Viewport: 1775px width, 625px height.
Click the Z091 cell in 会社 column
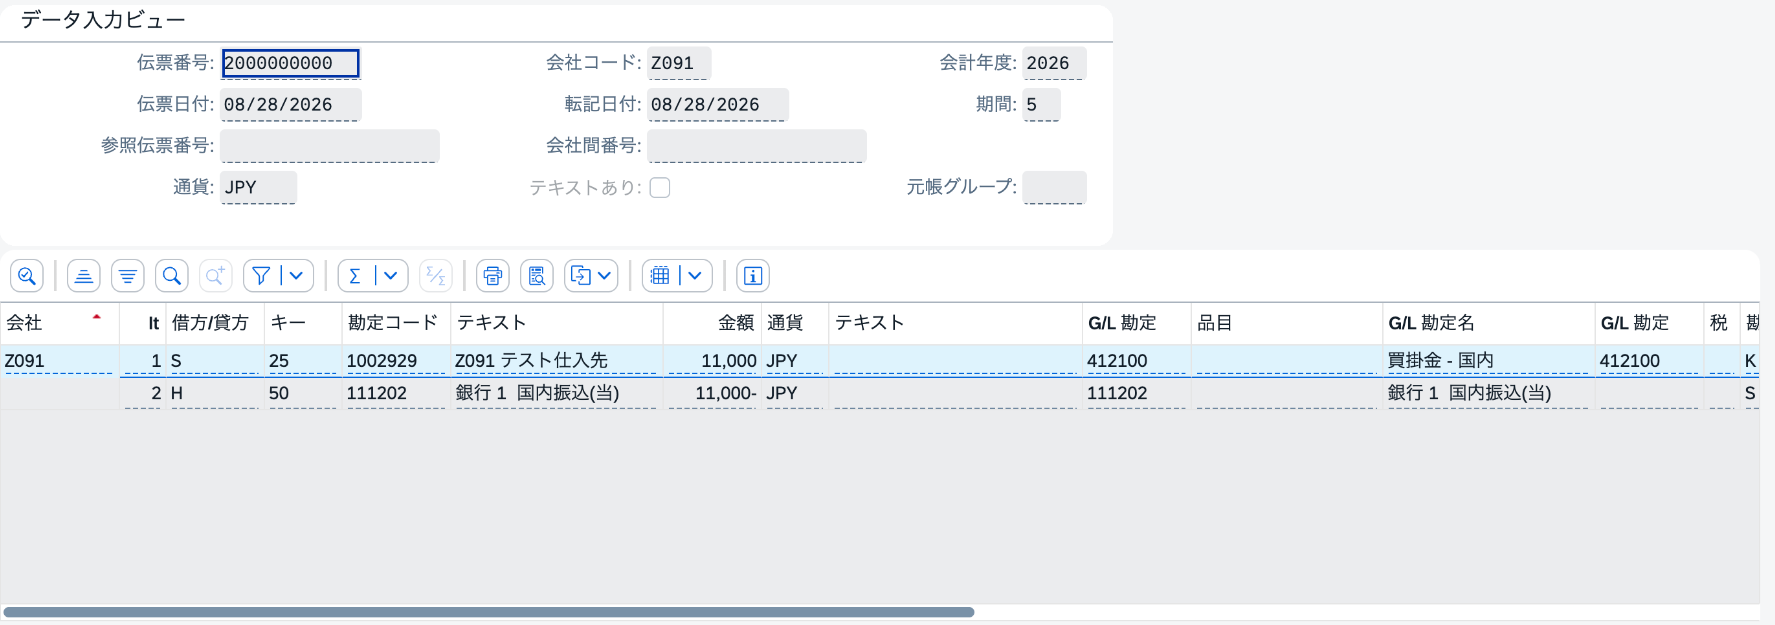59,361
